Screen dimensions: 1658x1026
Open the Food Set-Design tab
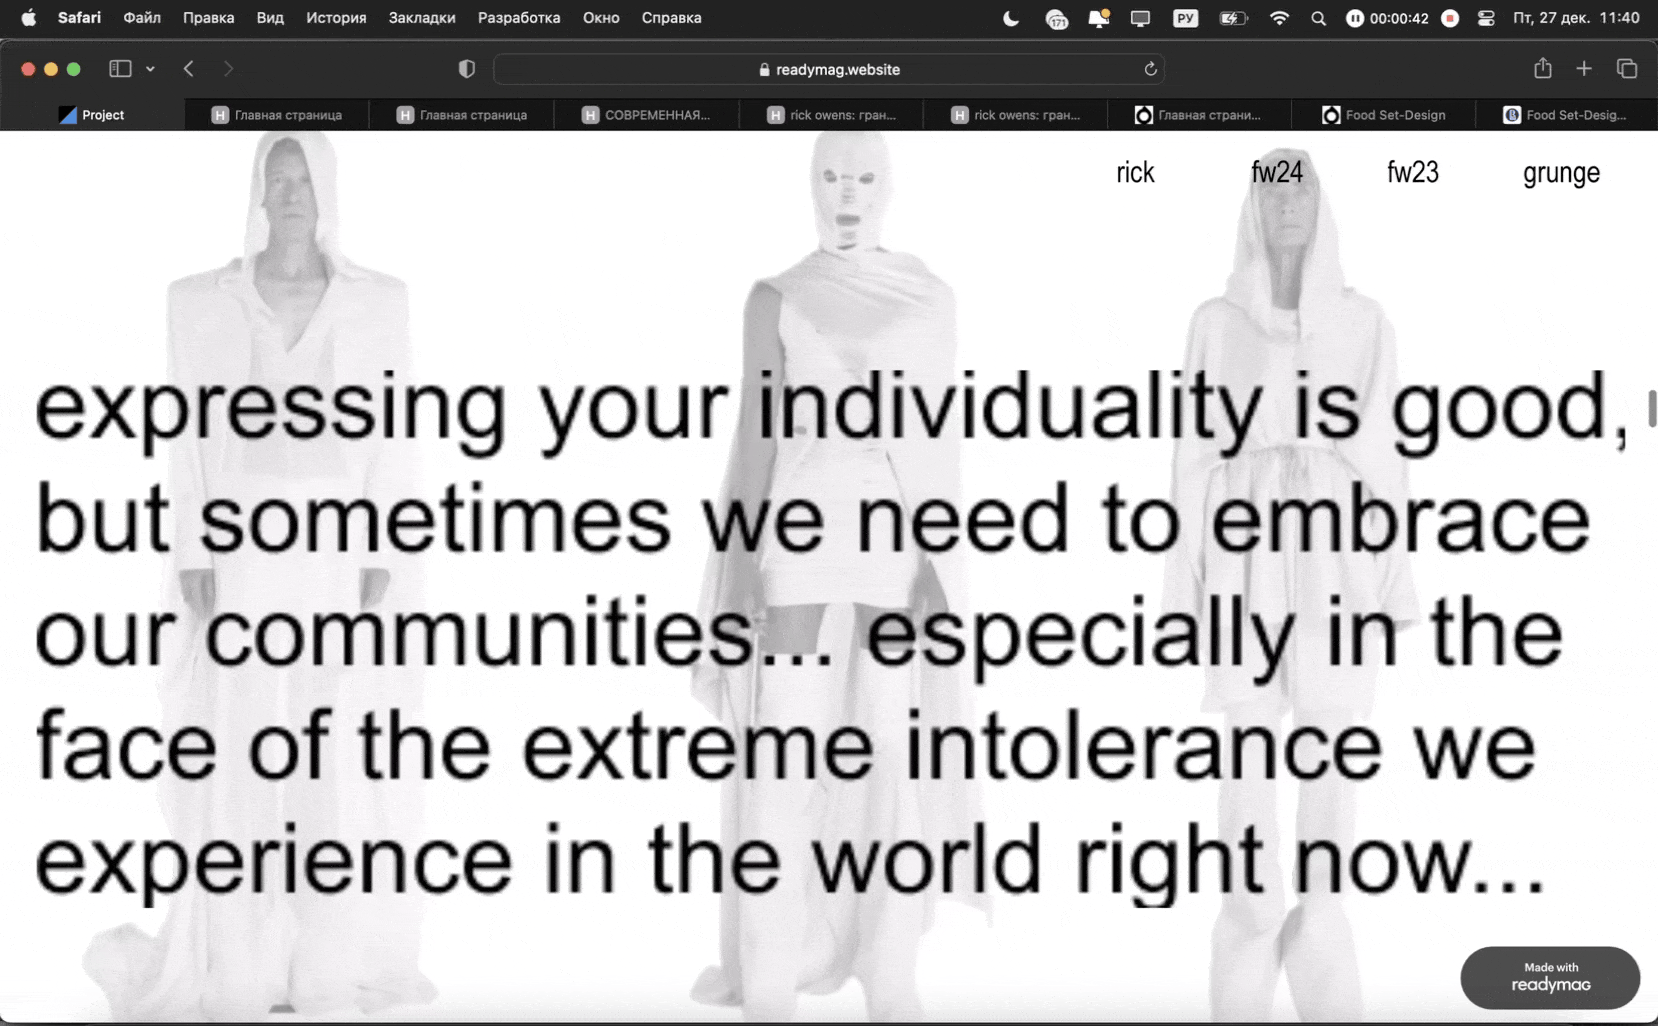click(x=1384, y=115)
